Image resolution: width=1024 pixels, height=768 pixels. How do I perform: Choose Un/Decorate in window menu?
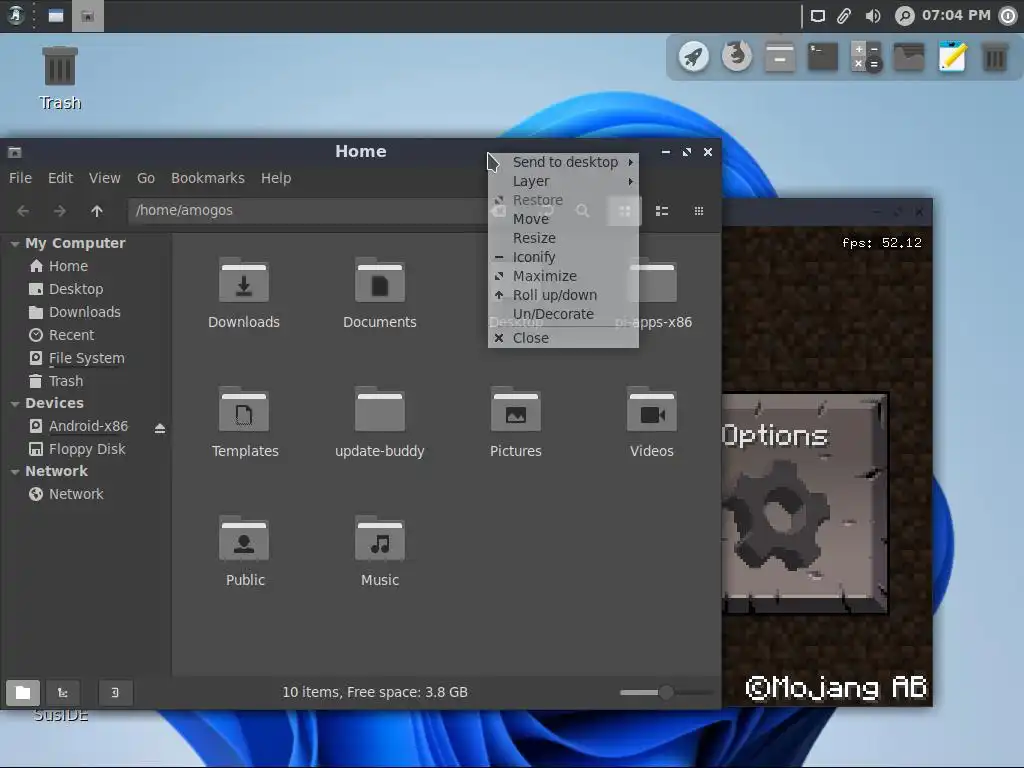563,314
